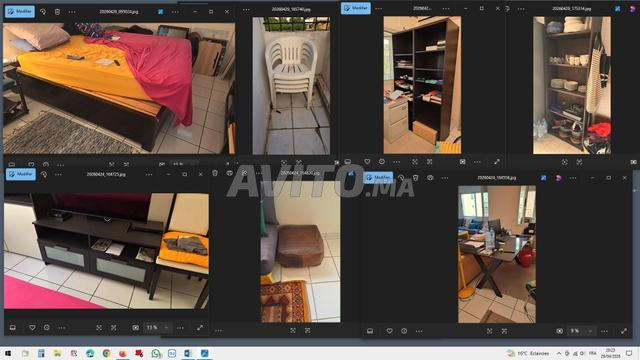Click the blue icon right of the bed photo filename

pyautogui.click(x=160, y=12)
